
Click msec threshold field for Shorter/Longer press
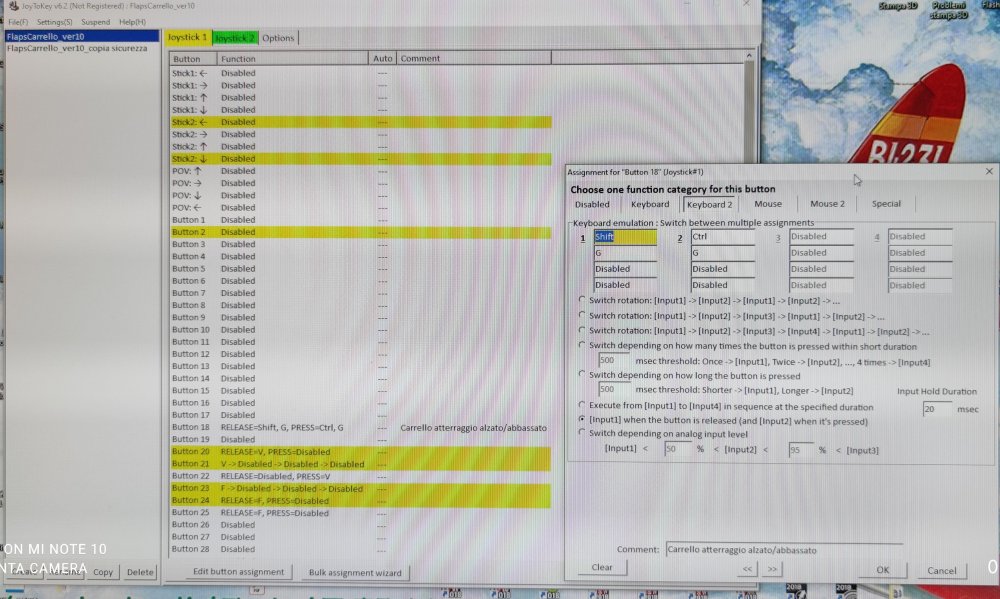[612, 389]
